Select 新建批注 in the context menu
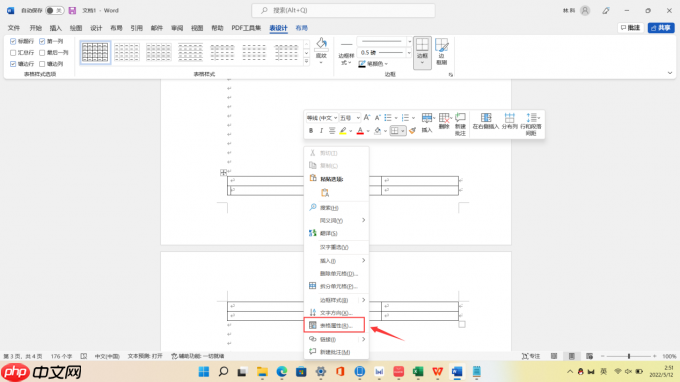Screen dimensions: 680x382 tap(337, 352)
